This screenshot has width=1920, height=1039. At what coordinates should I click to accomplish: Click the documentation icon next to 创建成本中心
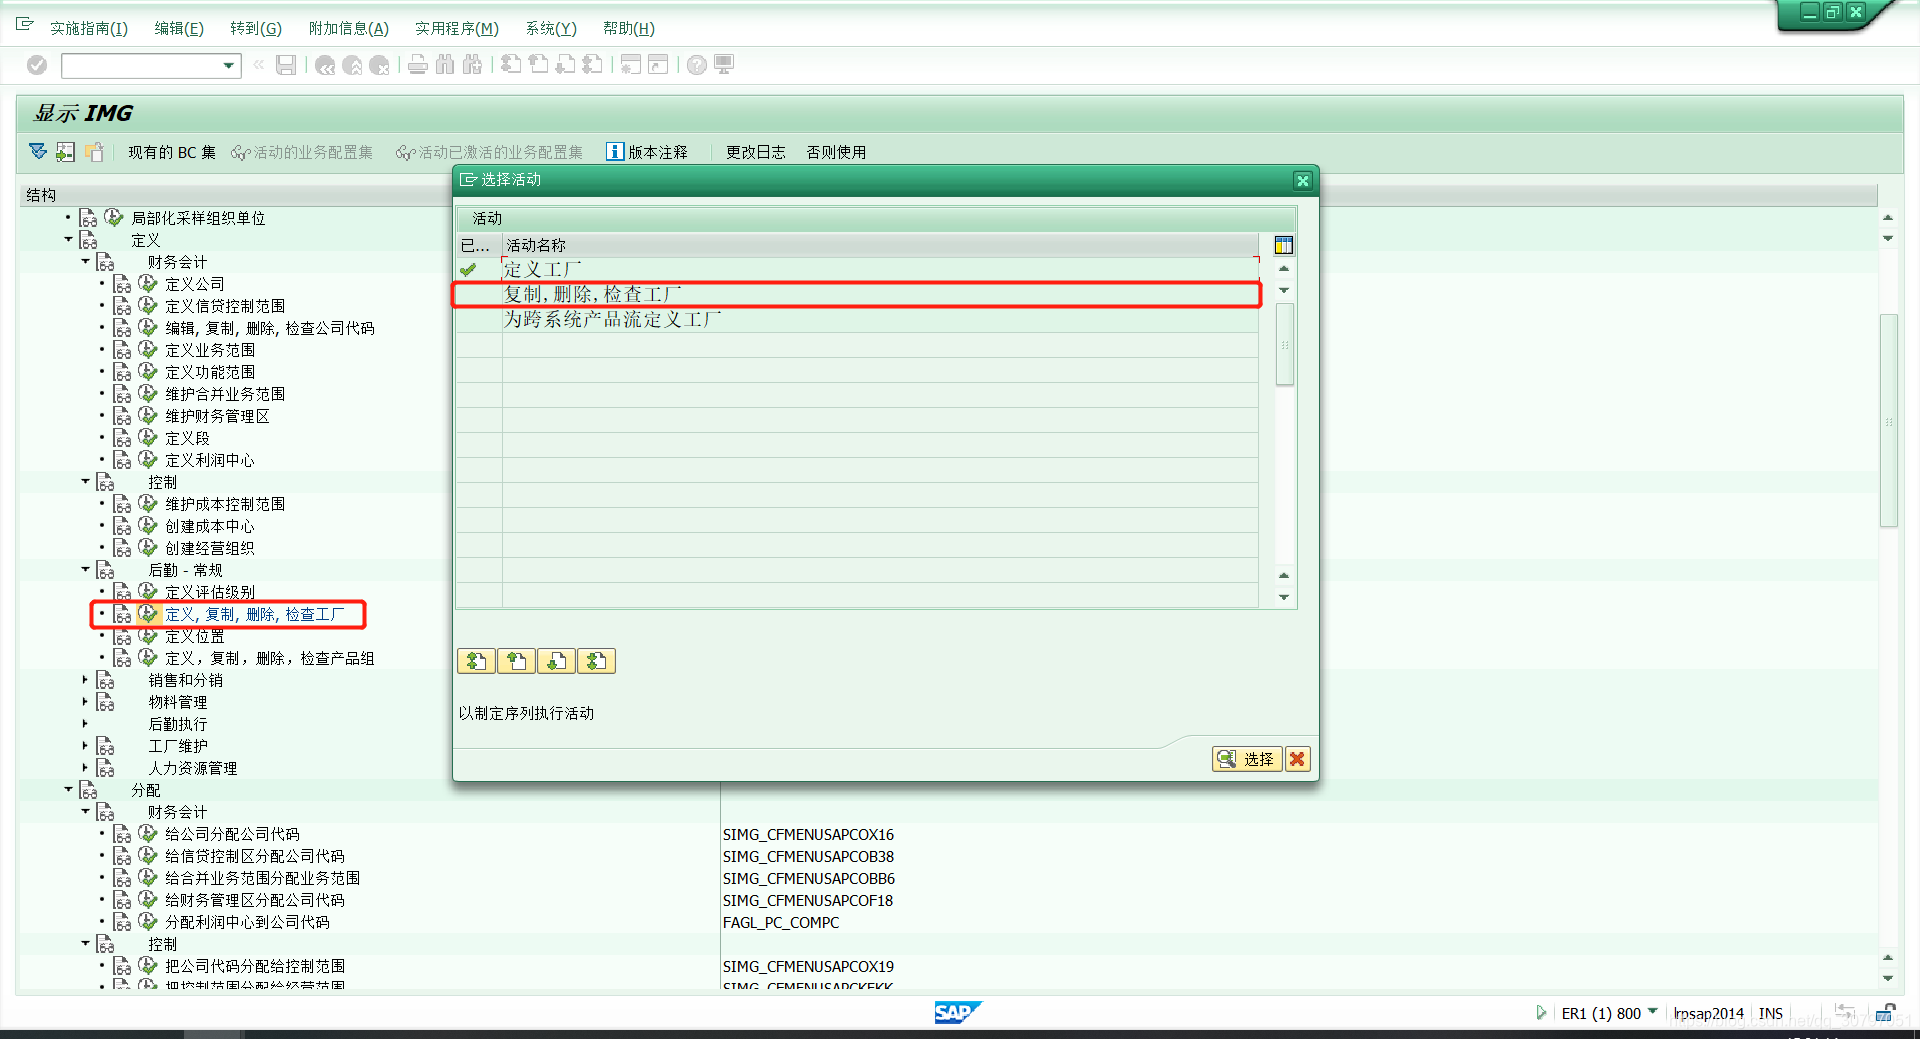pyautogui.click(x=122, y=526)
